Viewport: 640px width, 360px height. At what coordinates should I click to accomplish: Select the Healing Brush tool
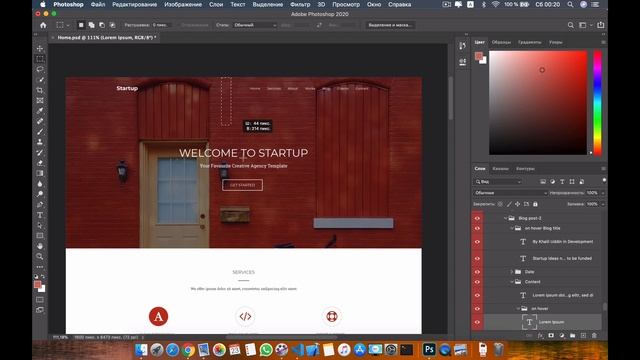40,121
